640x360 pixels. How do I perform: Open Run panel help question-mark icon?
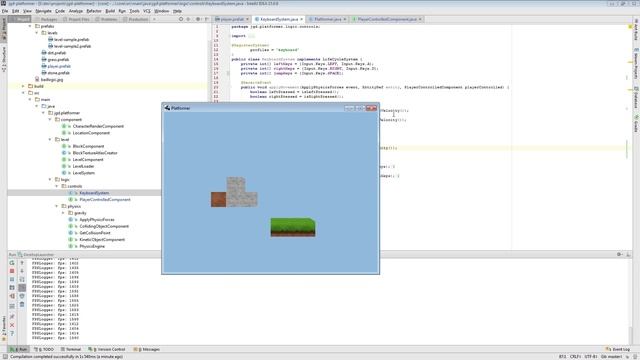coord(12,333)
